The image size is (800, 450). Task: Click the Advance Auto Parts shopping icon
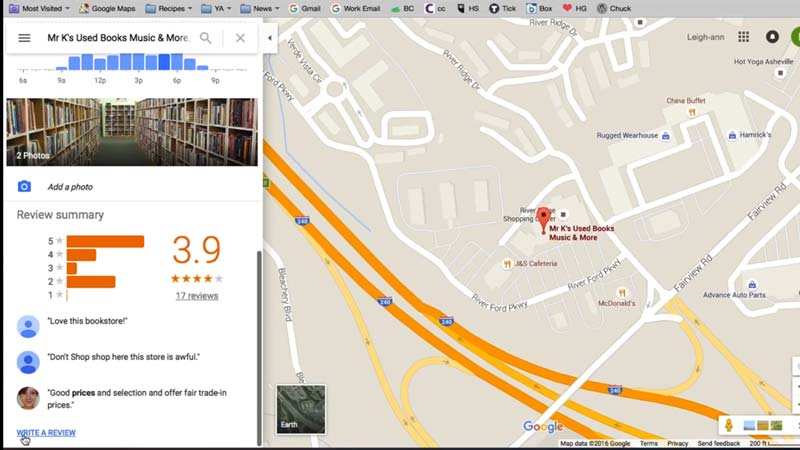tap(752, 284)
